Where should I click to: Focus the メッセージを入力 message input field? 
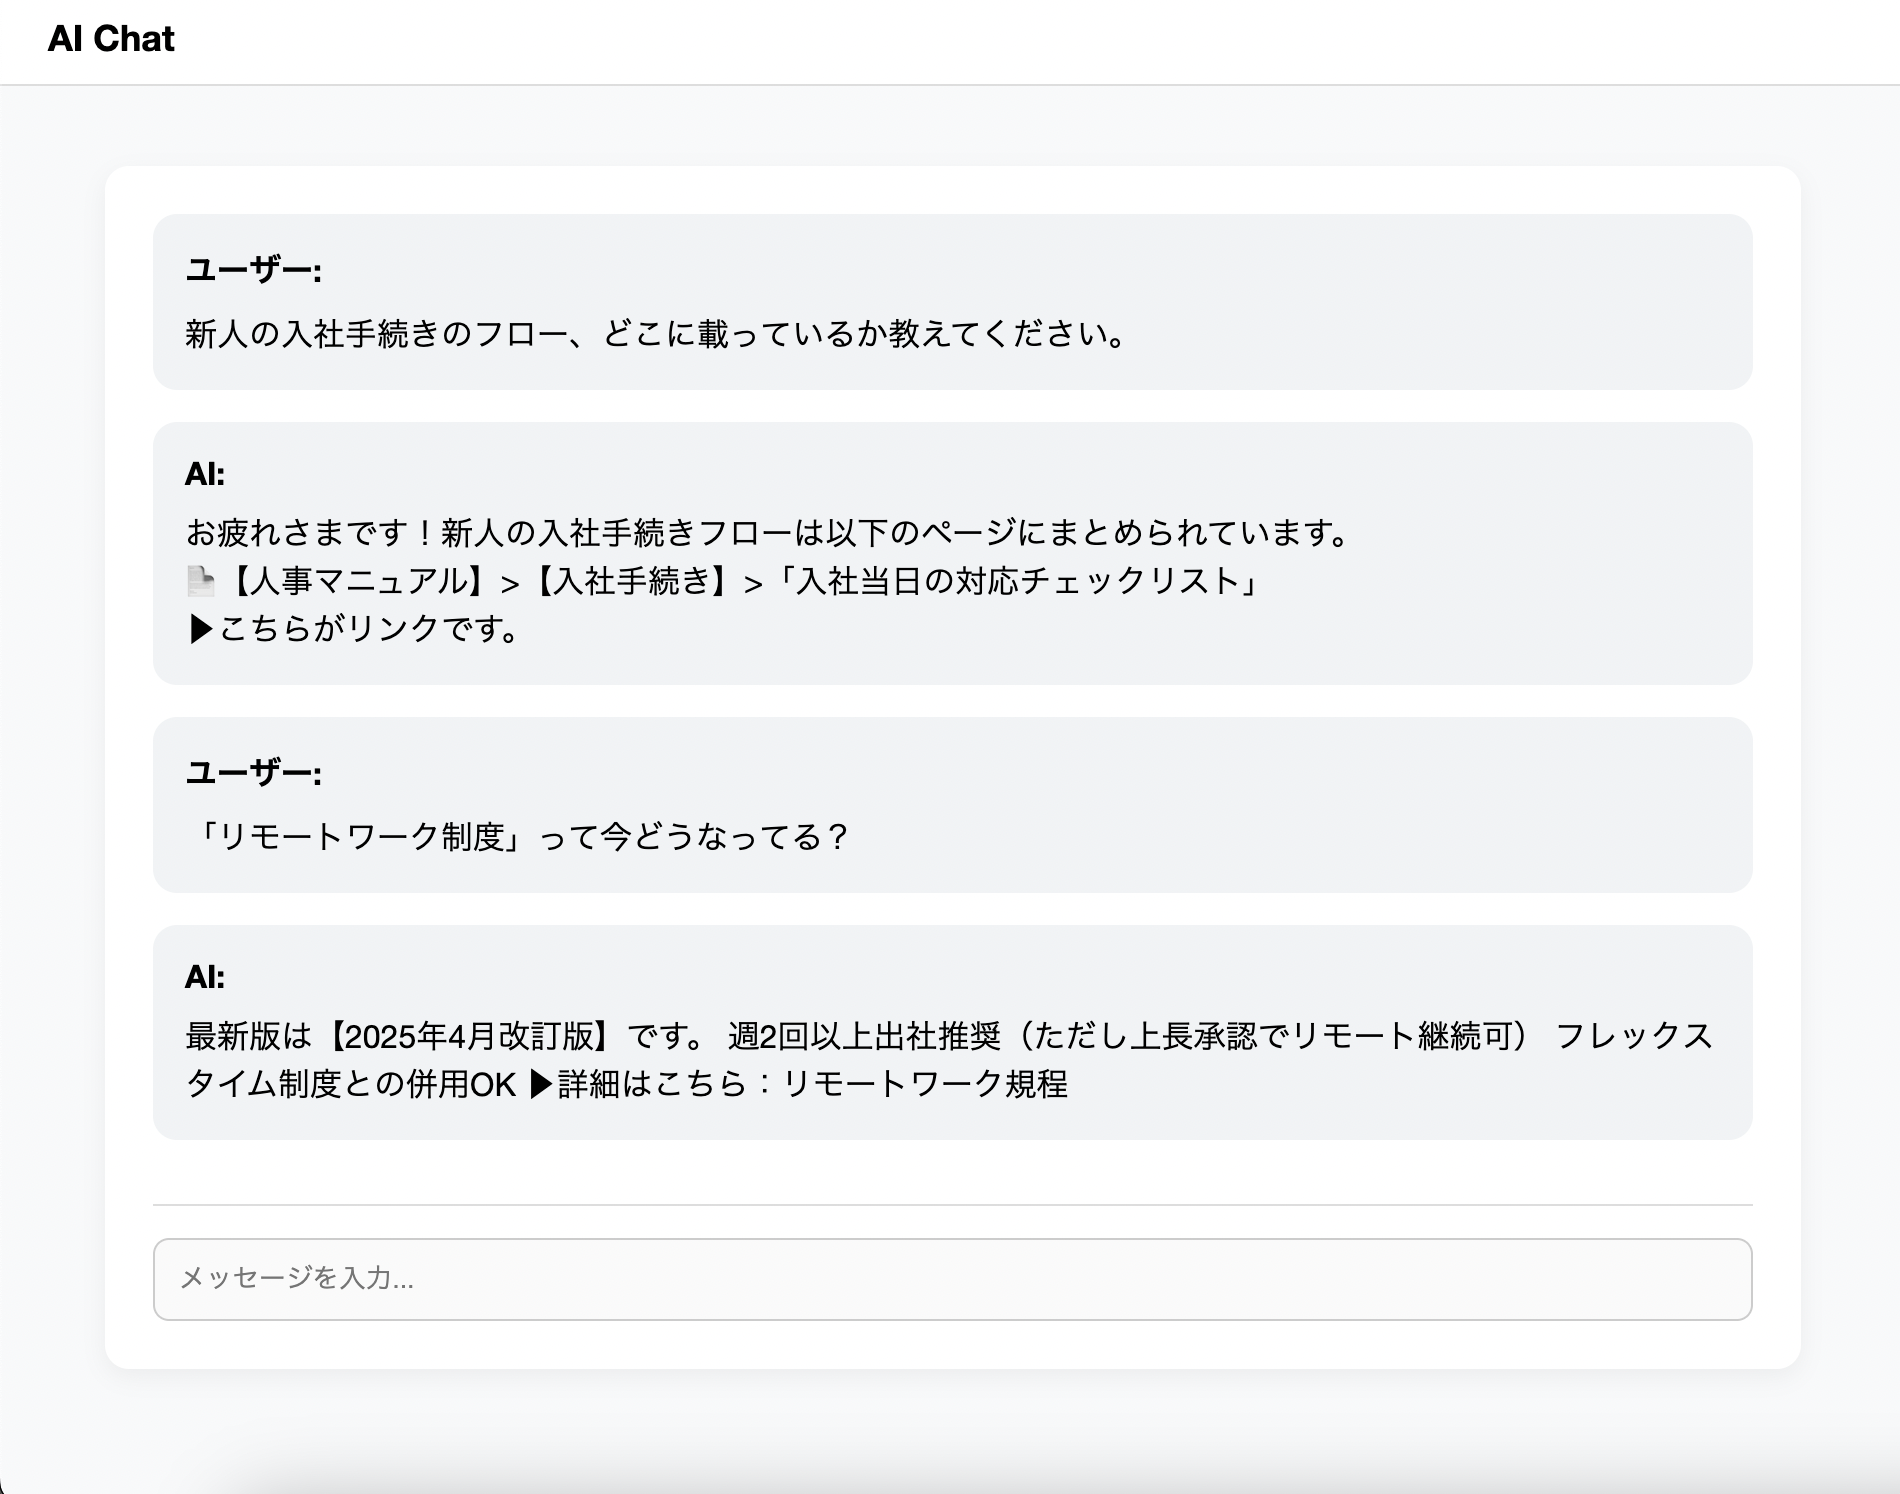tap(952, 1279)
